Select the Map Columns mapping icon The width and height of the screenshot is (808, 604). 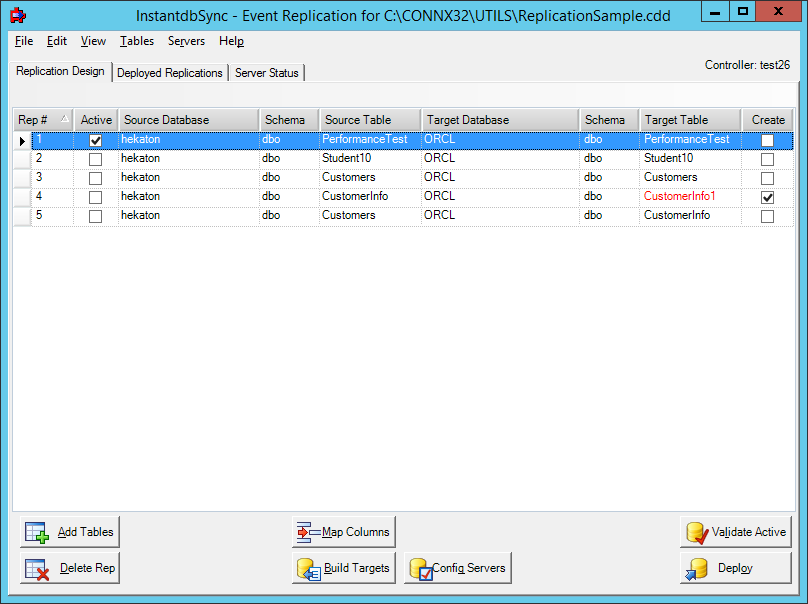pyautogui.click(x=305, y=531)
